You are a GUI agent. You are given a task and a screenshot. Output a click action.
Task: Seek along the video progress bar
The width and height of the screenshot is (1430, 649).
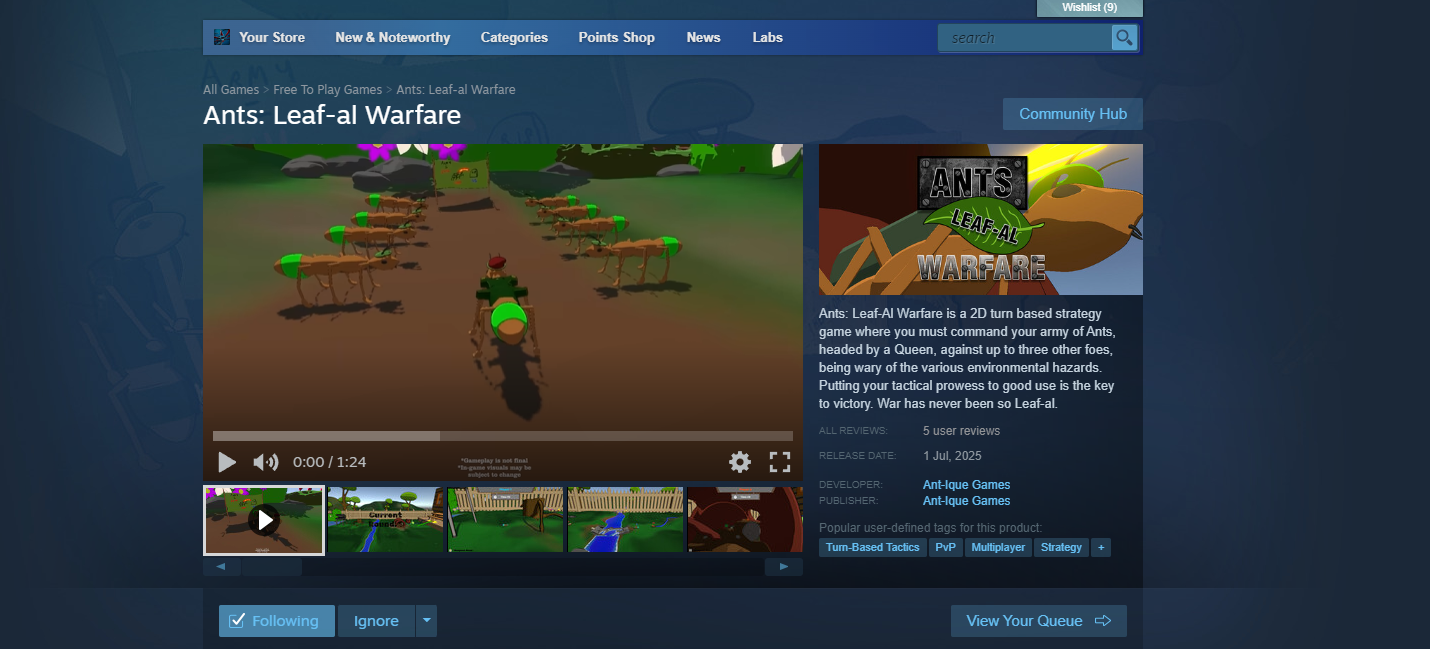coord(503,436)
